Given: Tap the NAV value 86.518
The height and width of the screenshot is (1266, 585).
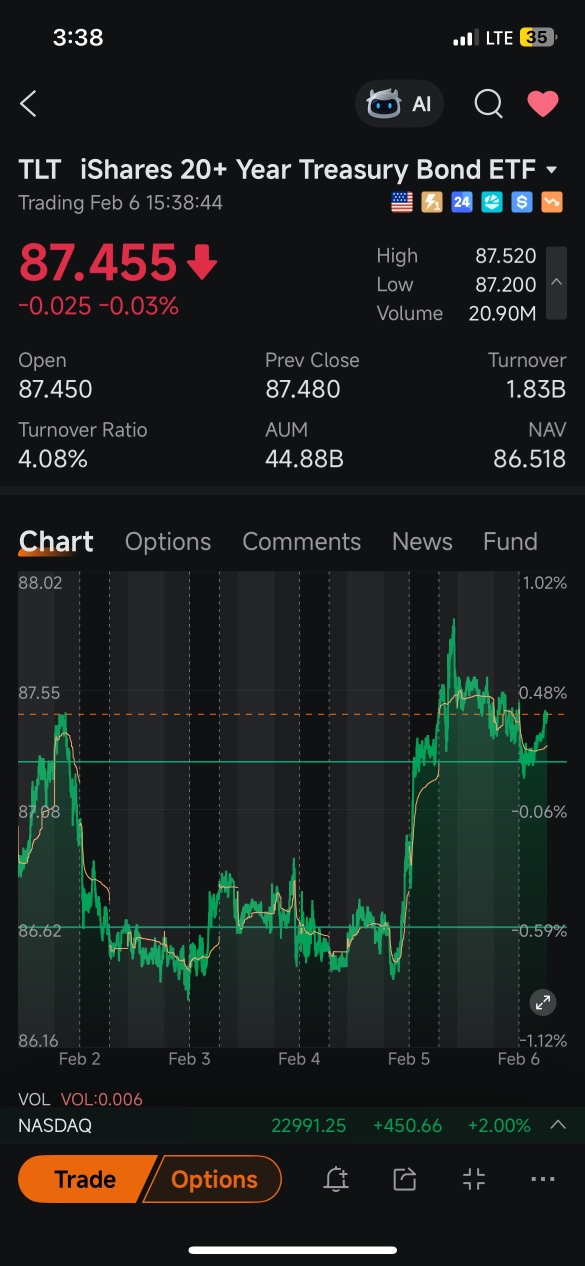Looking at the screenshot, I should pyautogui.click(x=530, y=459).
